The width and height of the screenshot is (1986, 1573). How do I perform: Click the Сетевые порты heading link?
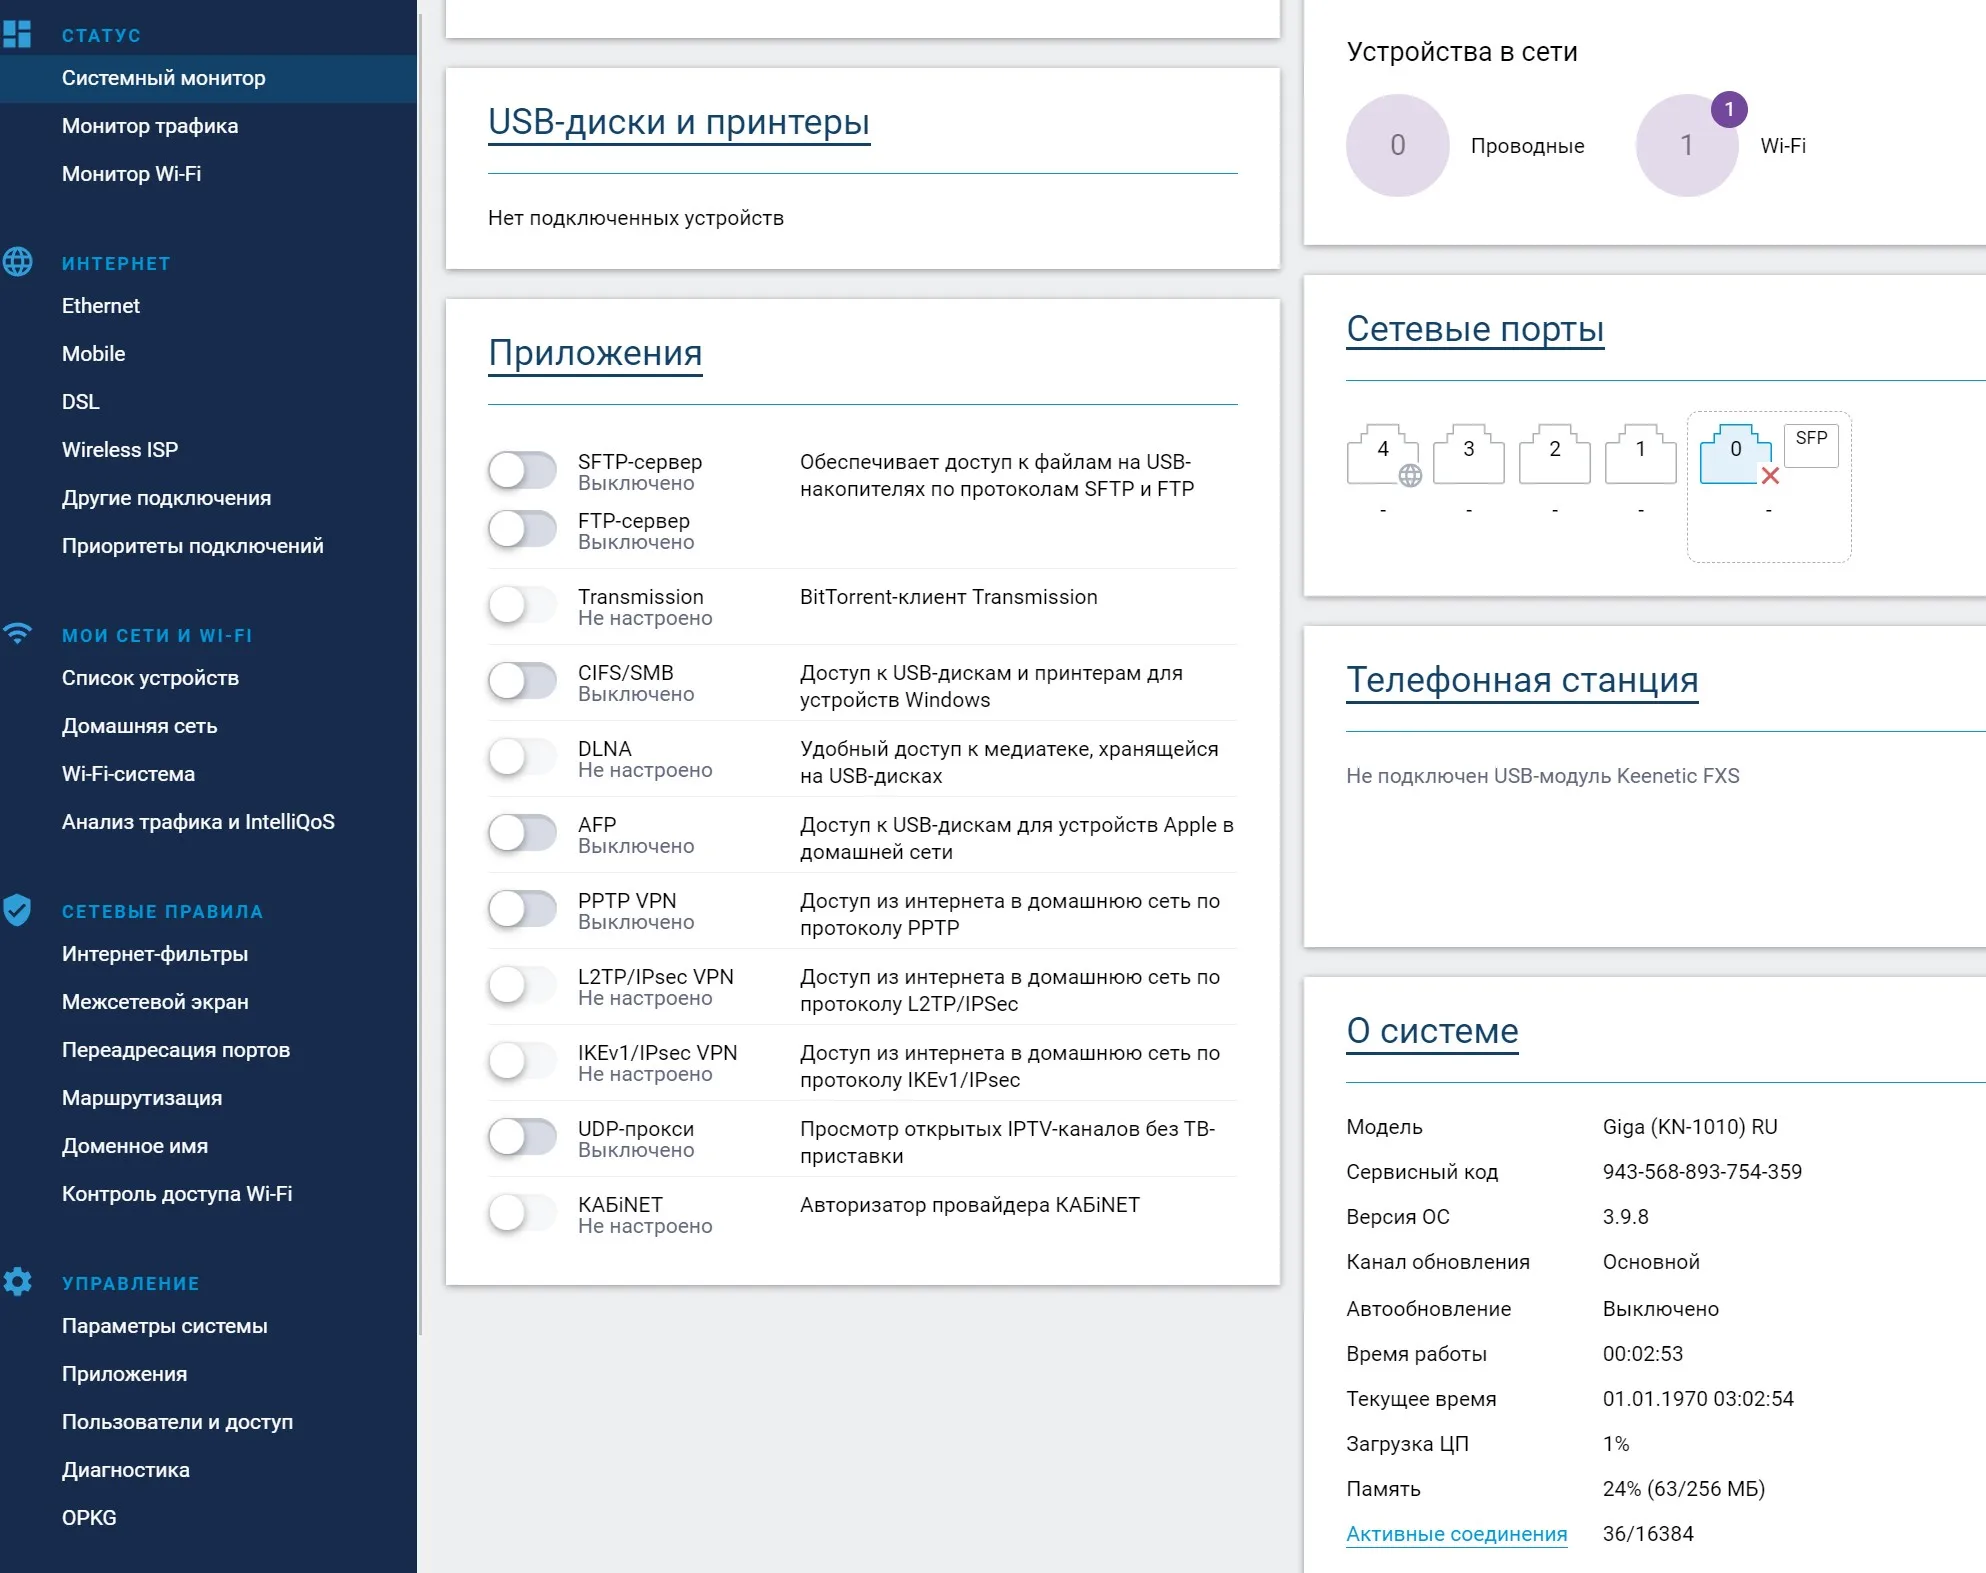pos(1475,329)
